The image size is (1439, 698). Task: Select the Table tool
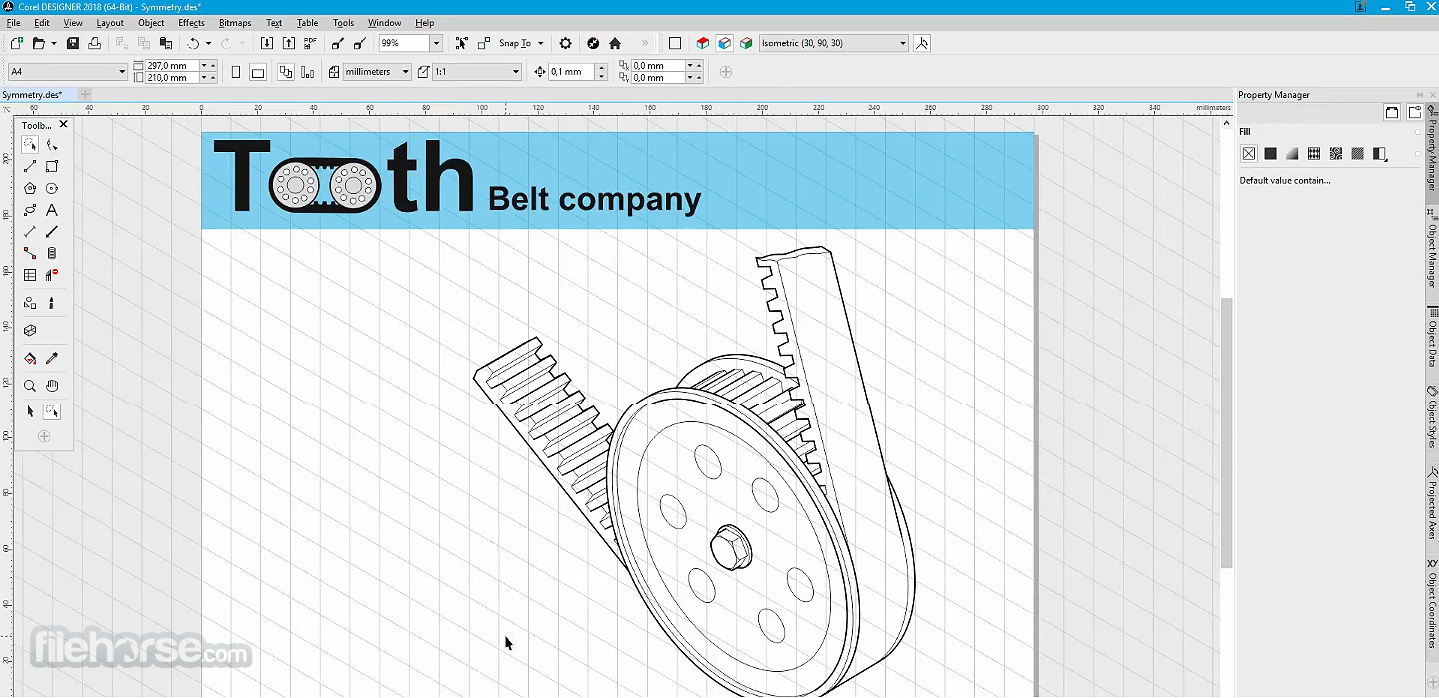(30, 275)
